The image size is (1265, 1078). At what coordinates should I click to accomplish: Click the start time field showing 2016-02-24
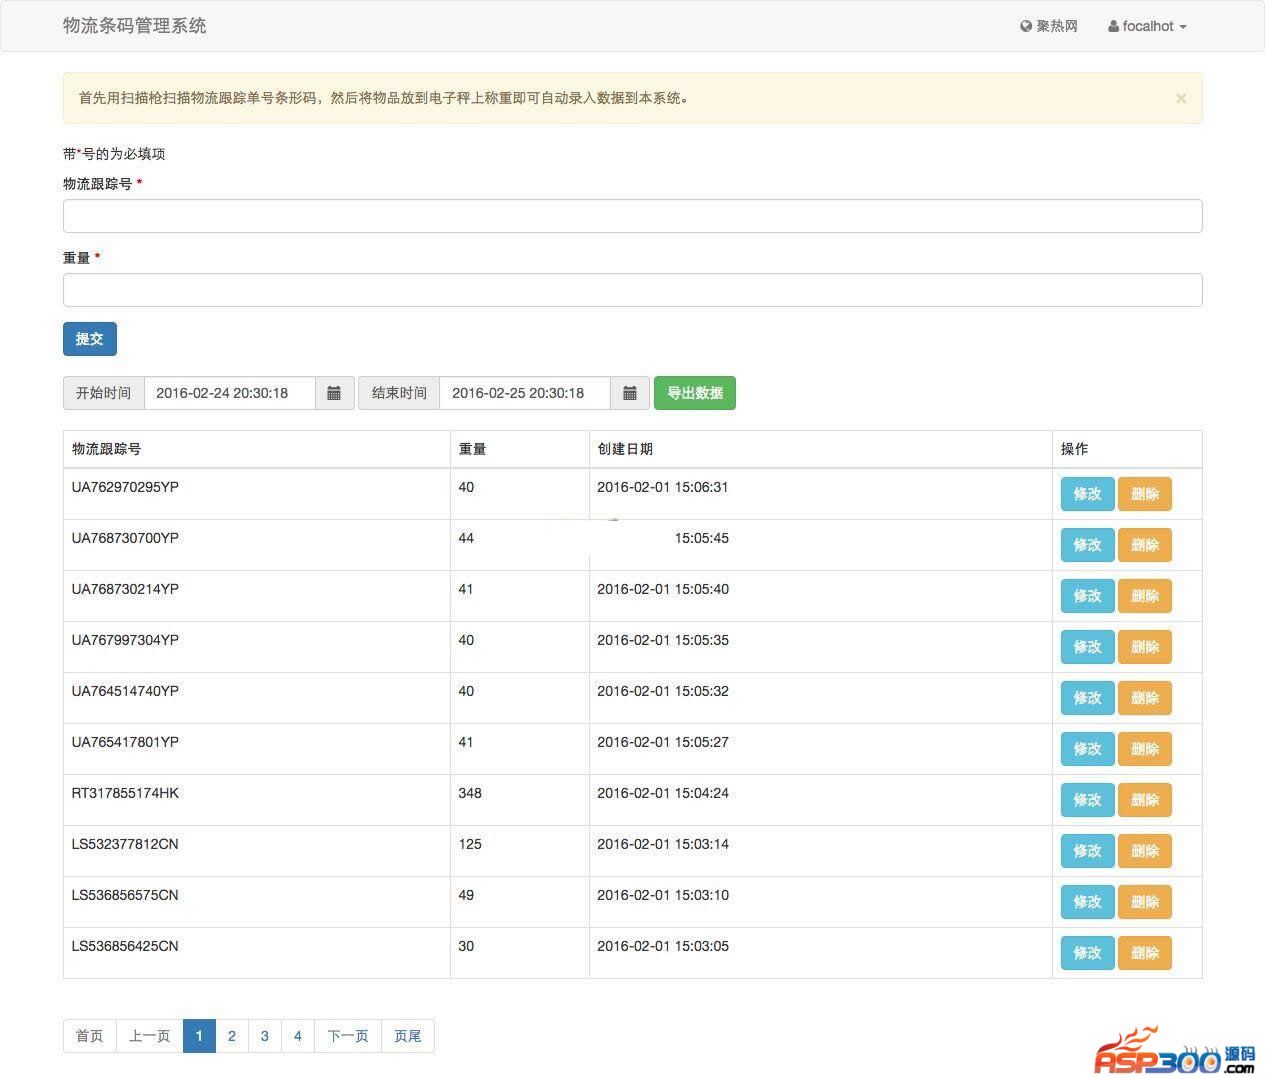pyautogui.click(x=230, y=393)
